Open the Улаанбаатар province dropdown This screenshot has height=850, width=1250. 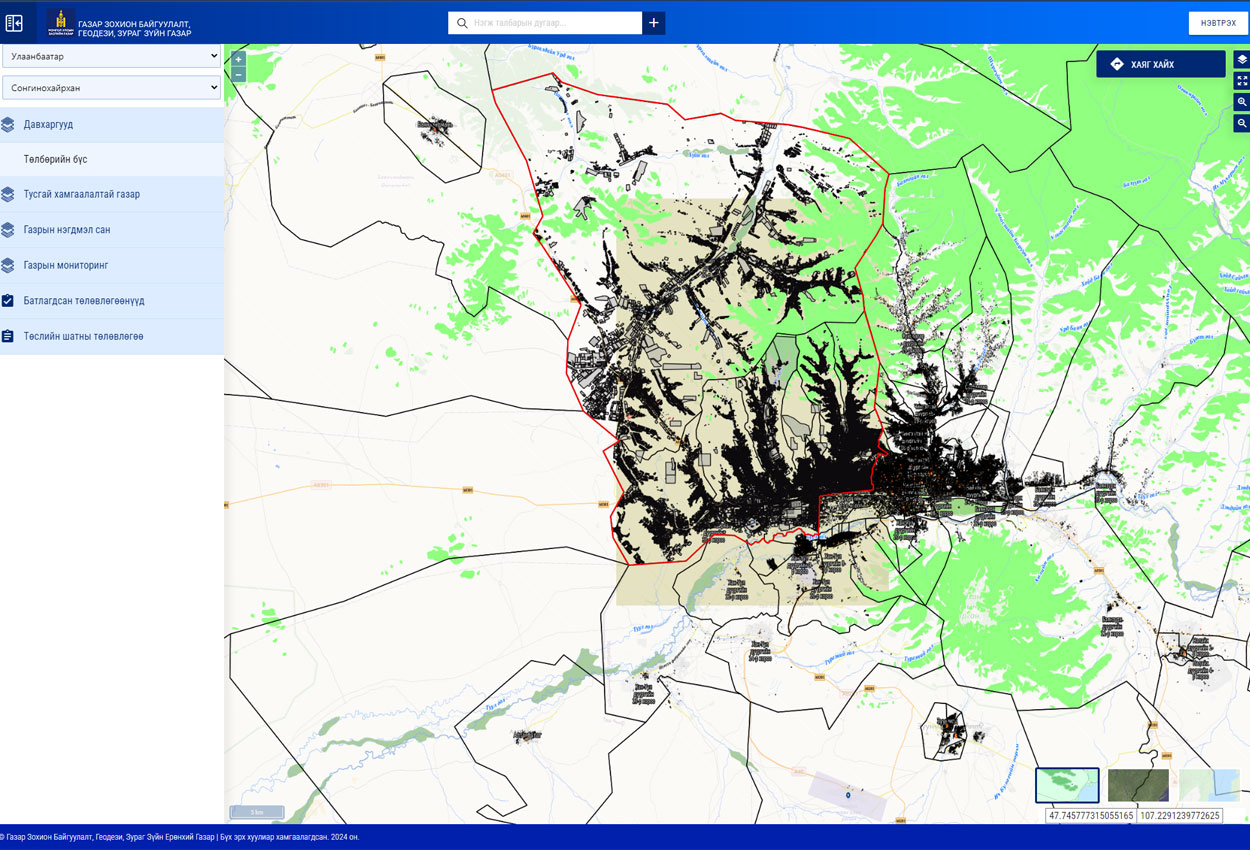coord(111,57)
